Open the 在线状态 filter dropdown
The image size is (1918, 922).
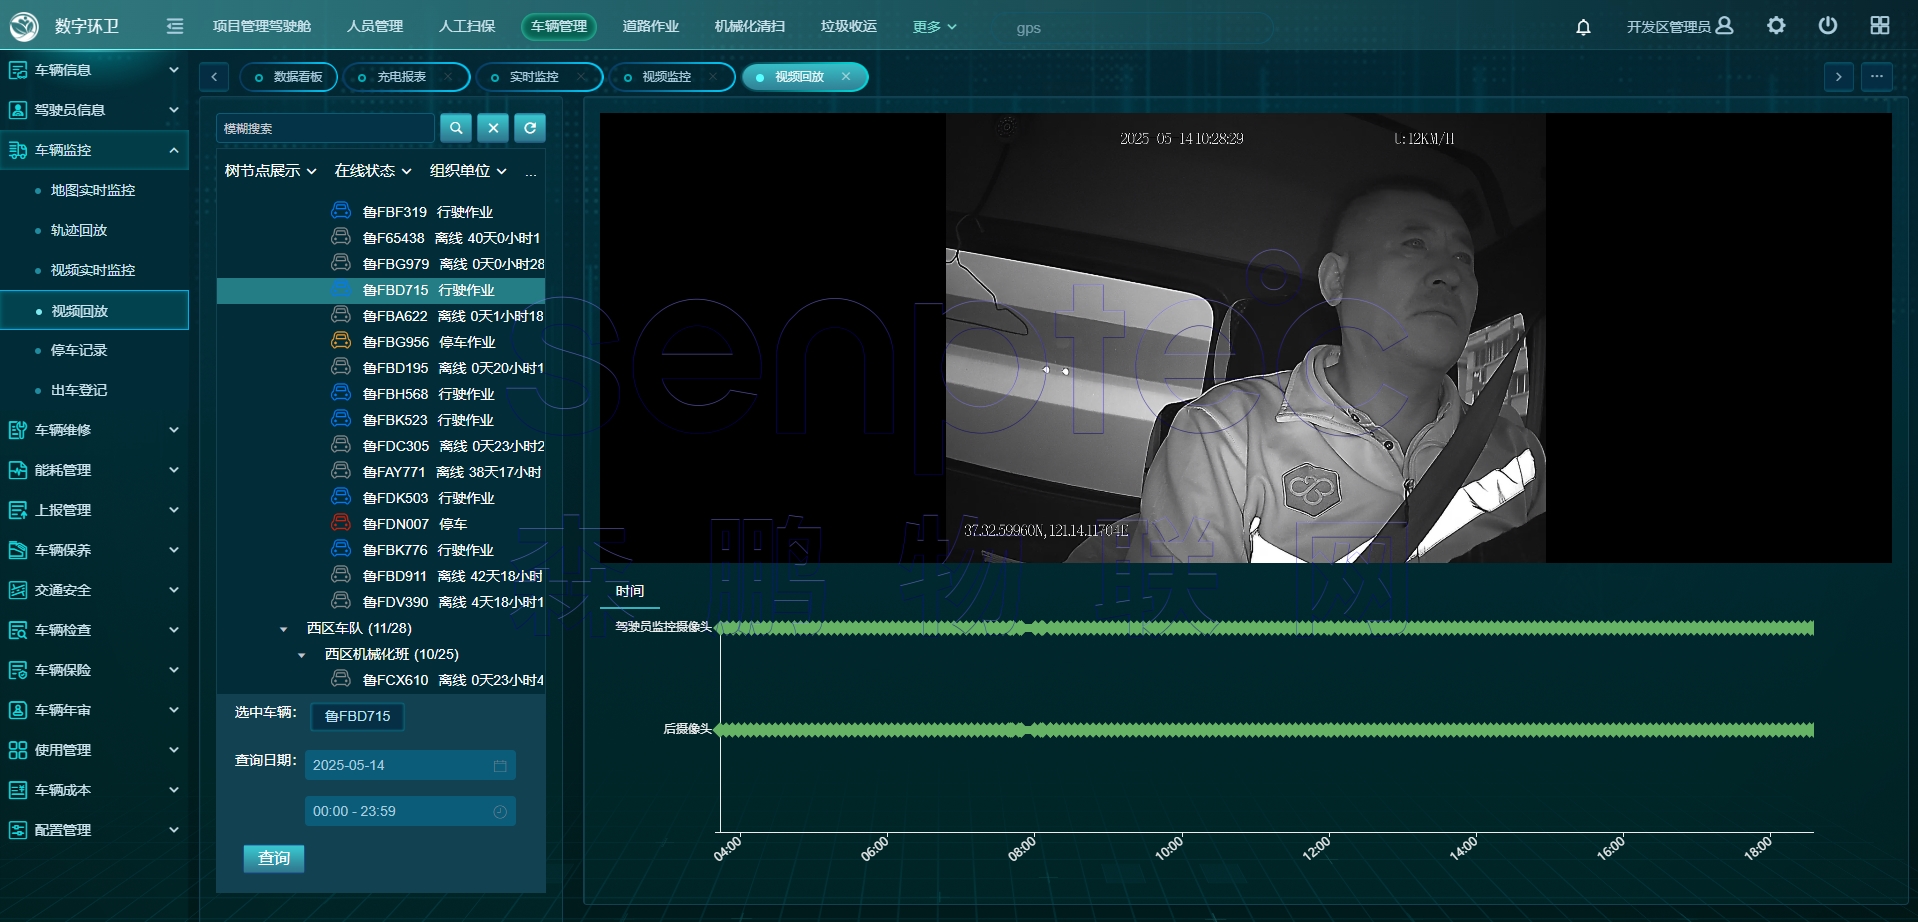tap(373, 171)
